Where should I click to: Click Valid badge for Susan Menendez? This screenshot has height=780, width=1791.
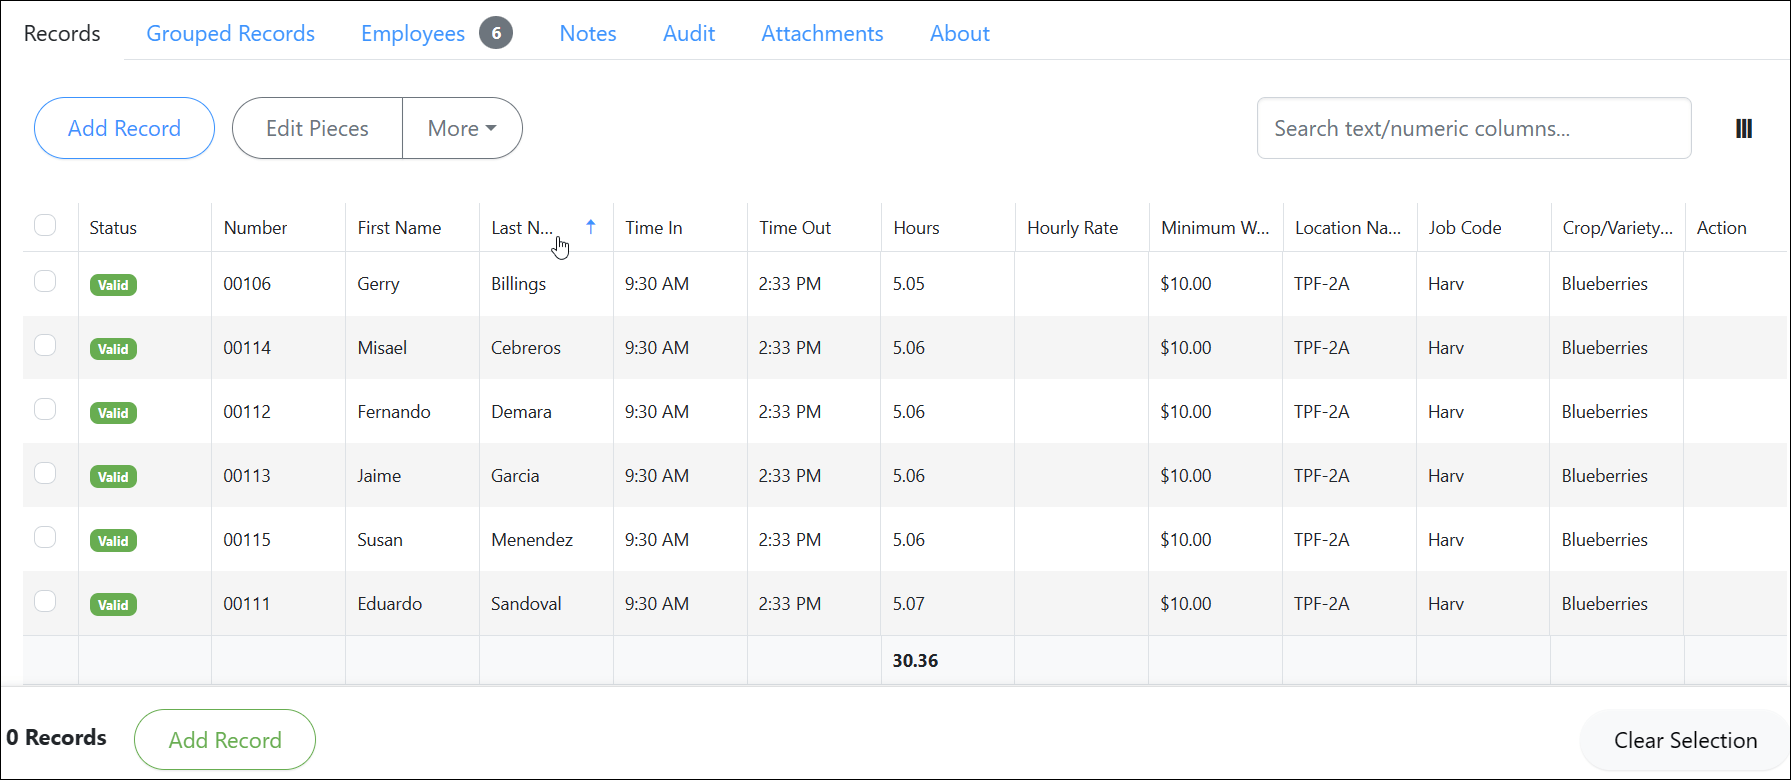click(113, 541)
